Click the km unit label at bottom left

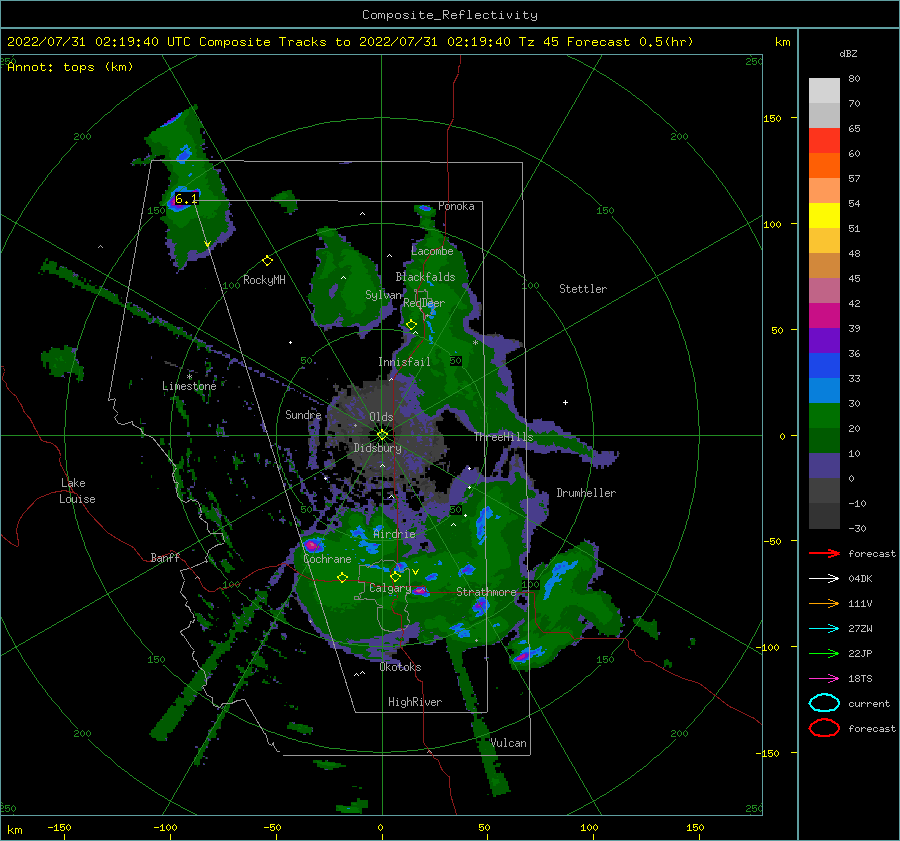(x=14, y=830)
